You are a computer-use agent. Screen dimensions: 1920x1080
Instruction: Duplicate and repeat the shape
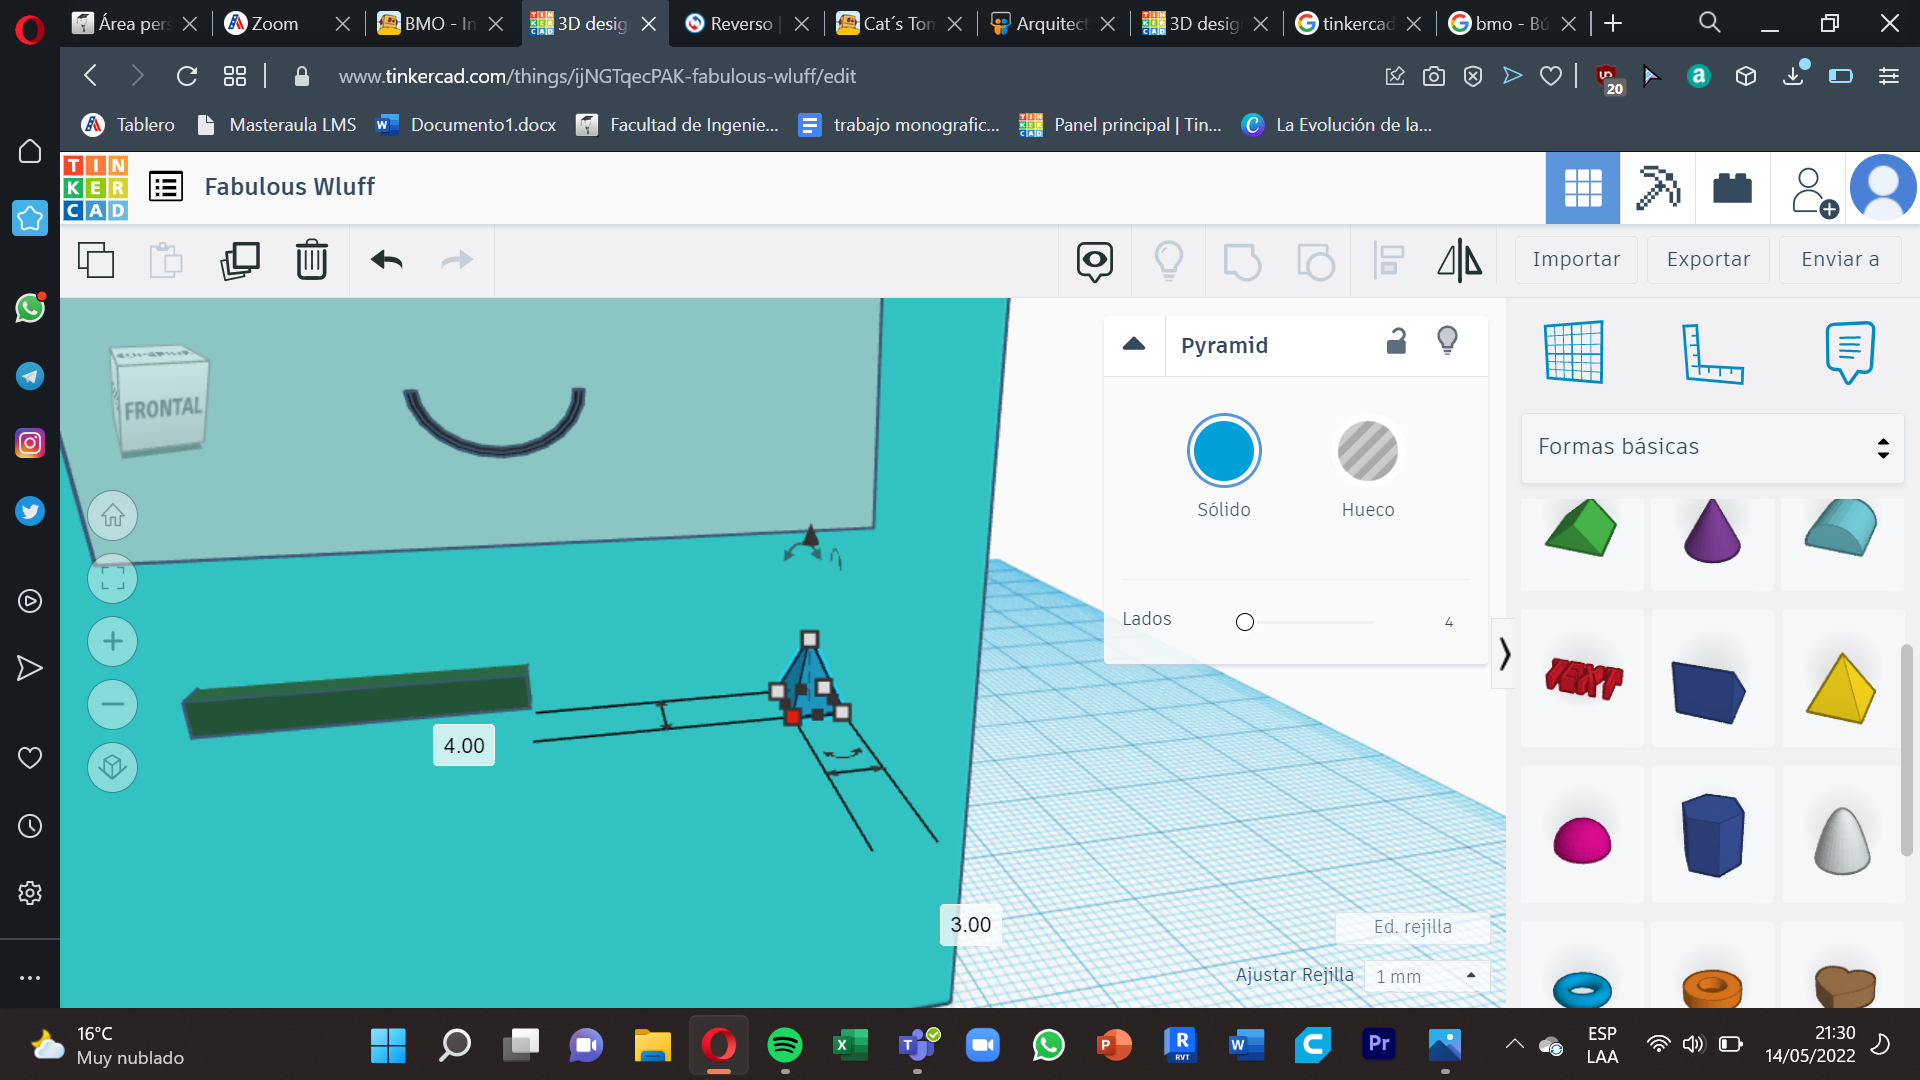click(x=240, y=260)
